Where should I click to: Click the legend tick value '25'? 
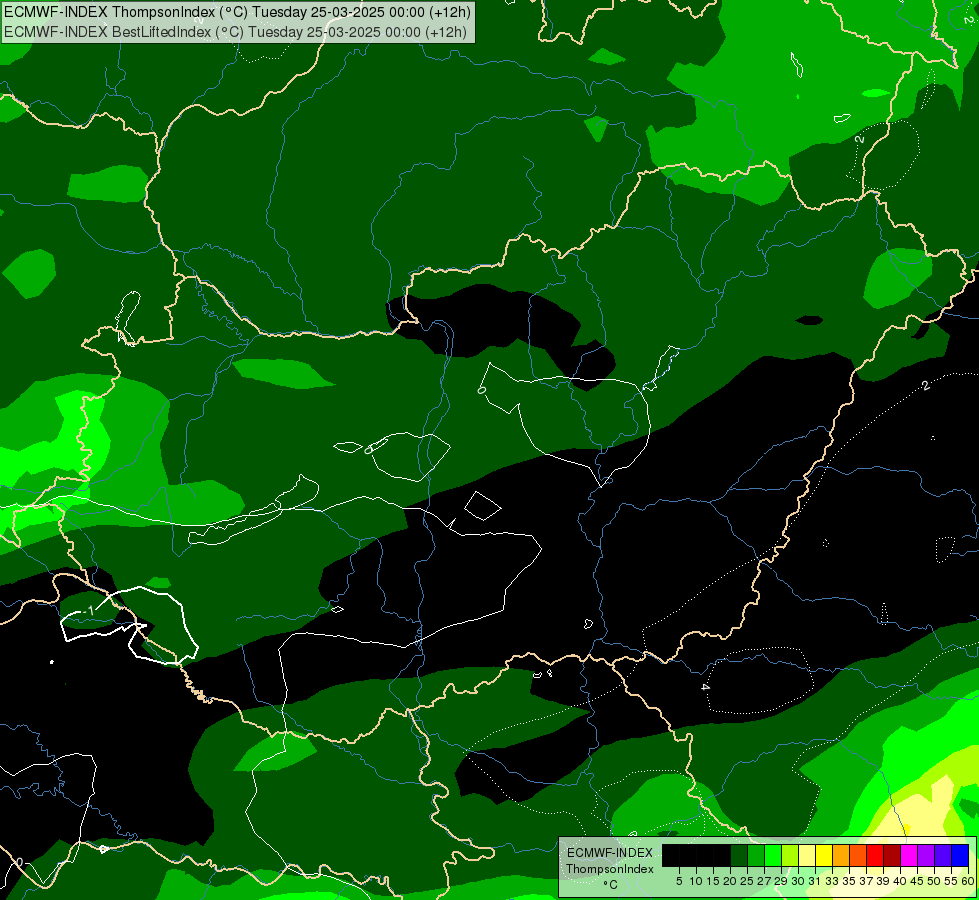(x=747, y=881)
